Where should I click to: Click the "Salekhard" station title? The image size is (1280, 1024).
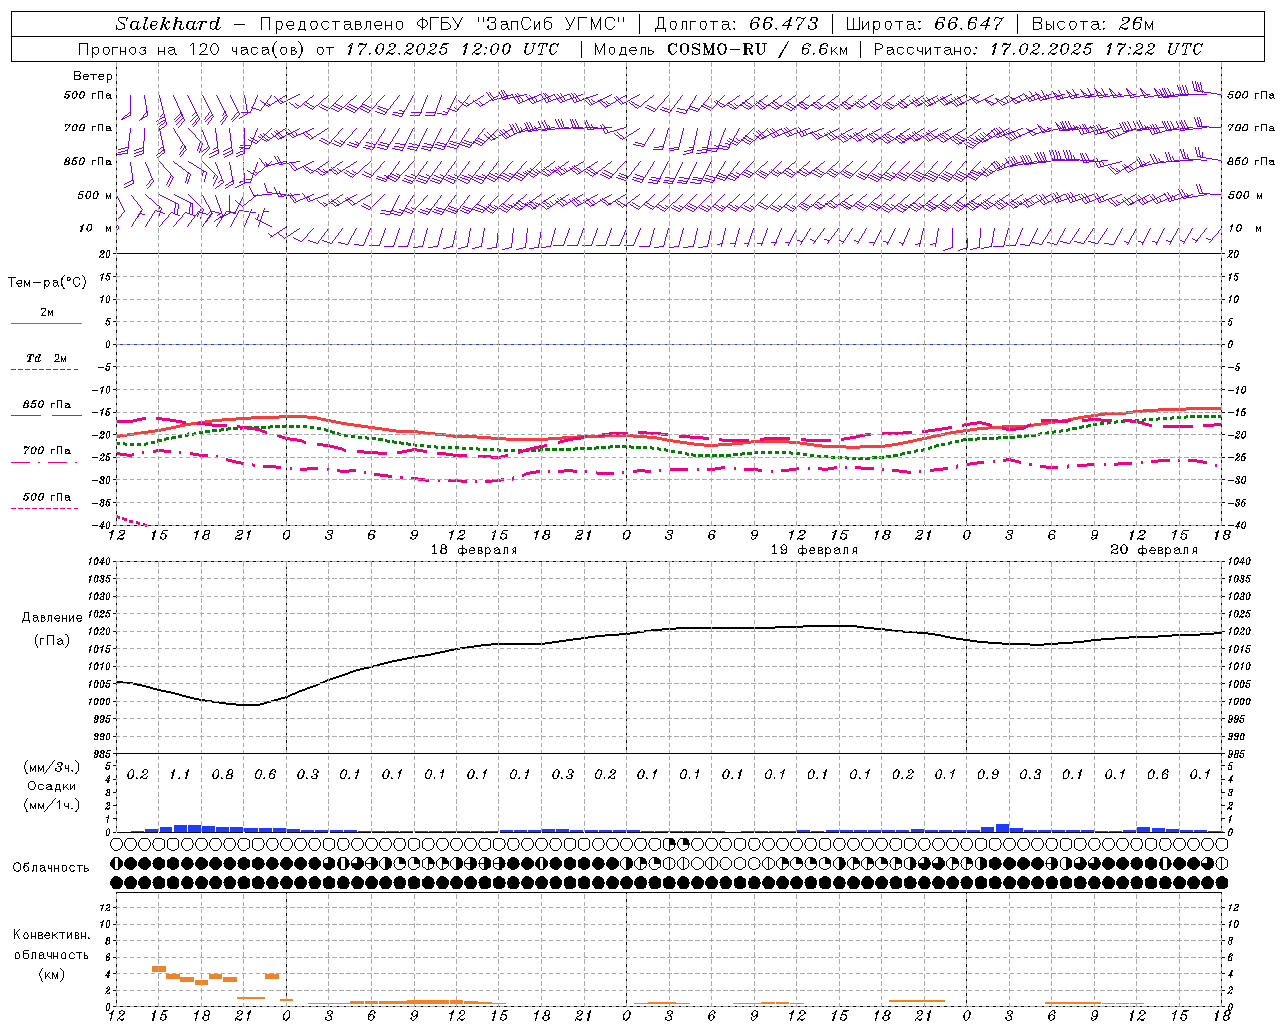[x=168, y=24]
